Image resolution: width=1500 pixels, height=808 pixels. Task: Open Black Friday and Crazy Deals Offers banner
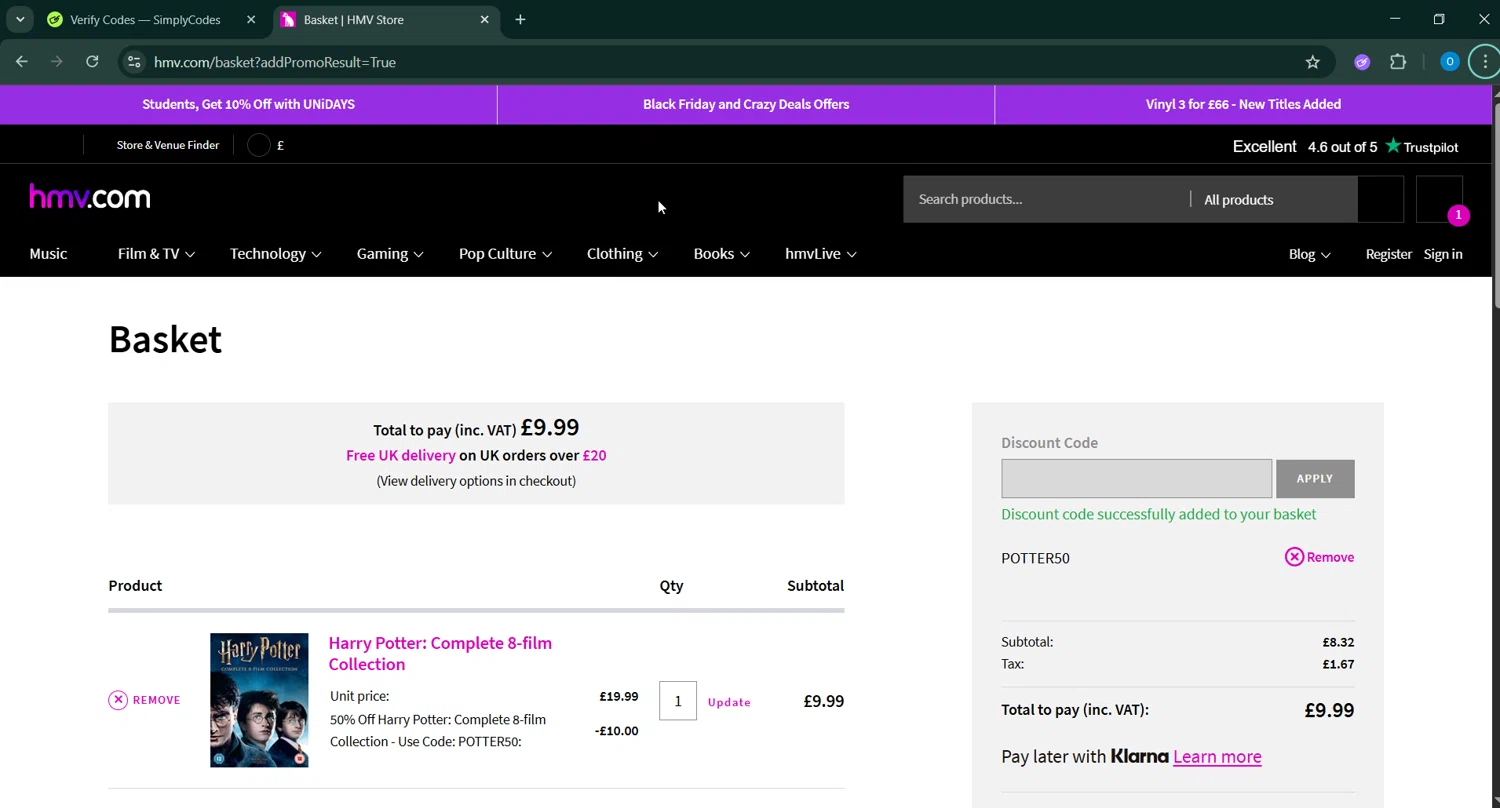pos(746,104)
